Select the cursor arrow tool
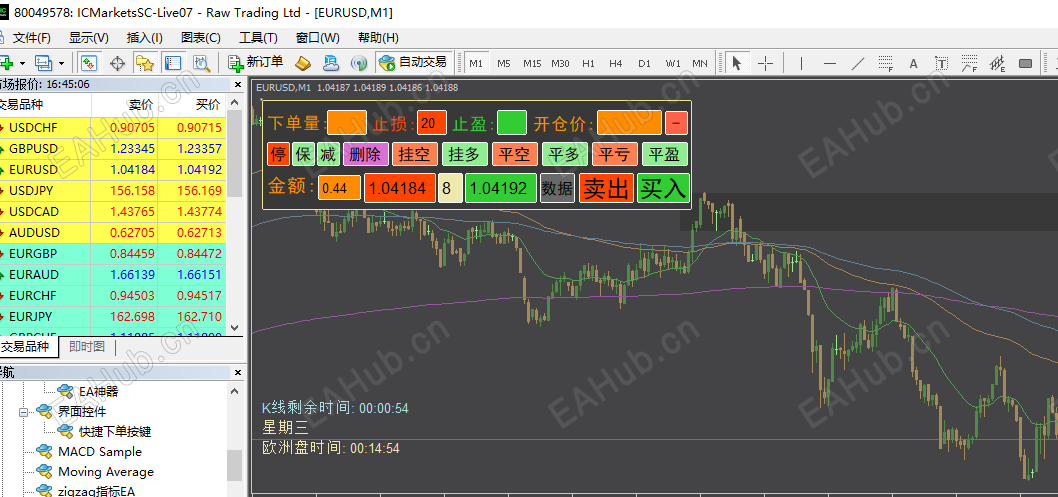The height and width of the screenshot is (497, 1058). coord(737,63)
